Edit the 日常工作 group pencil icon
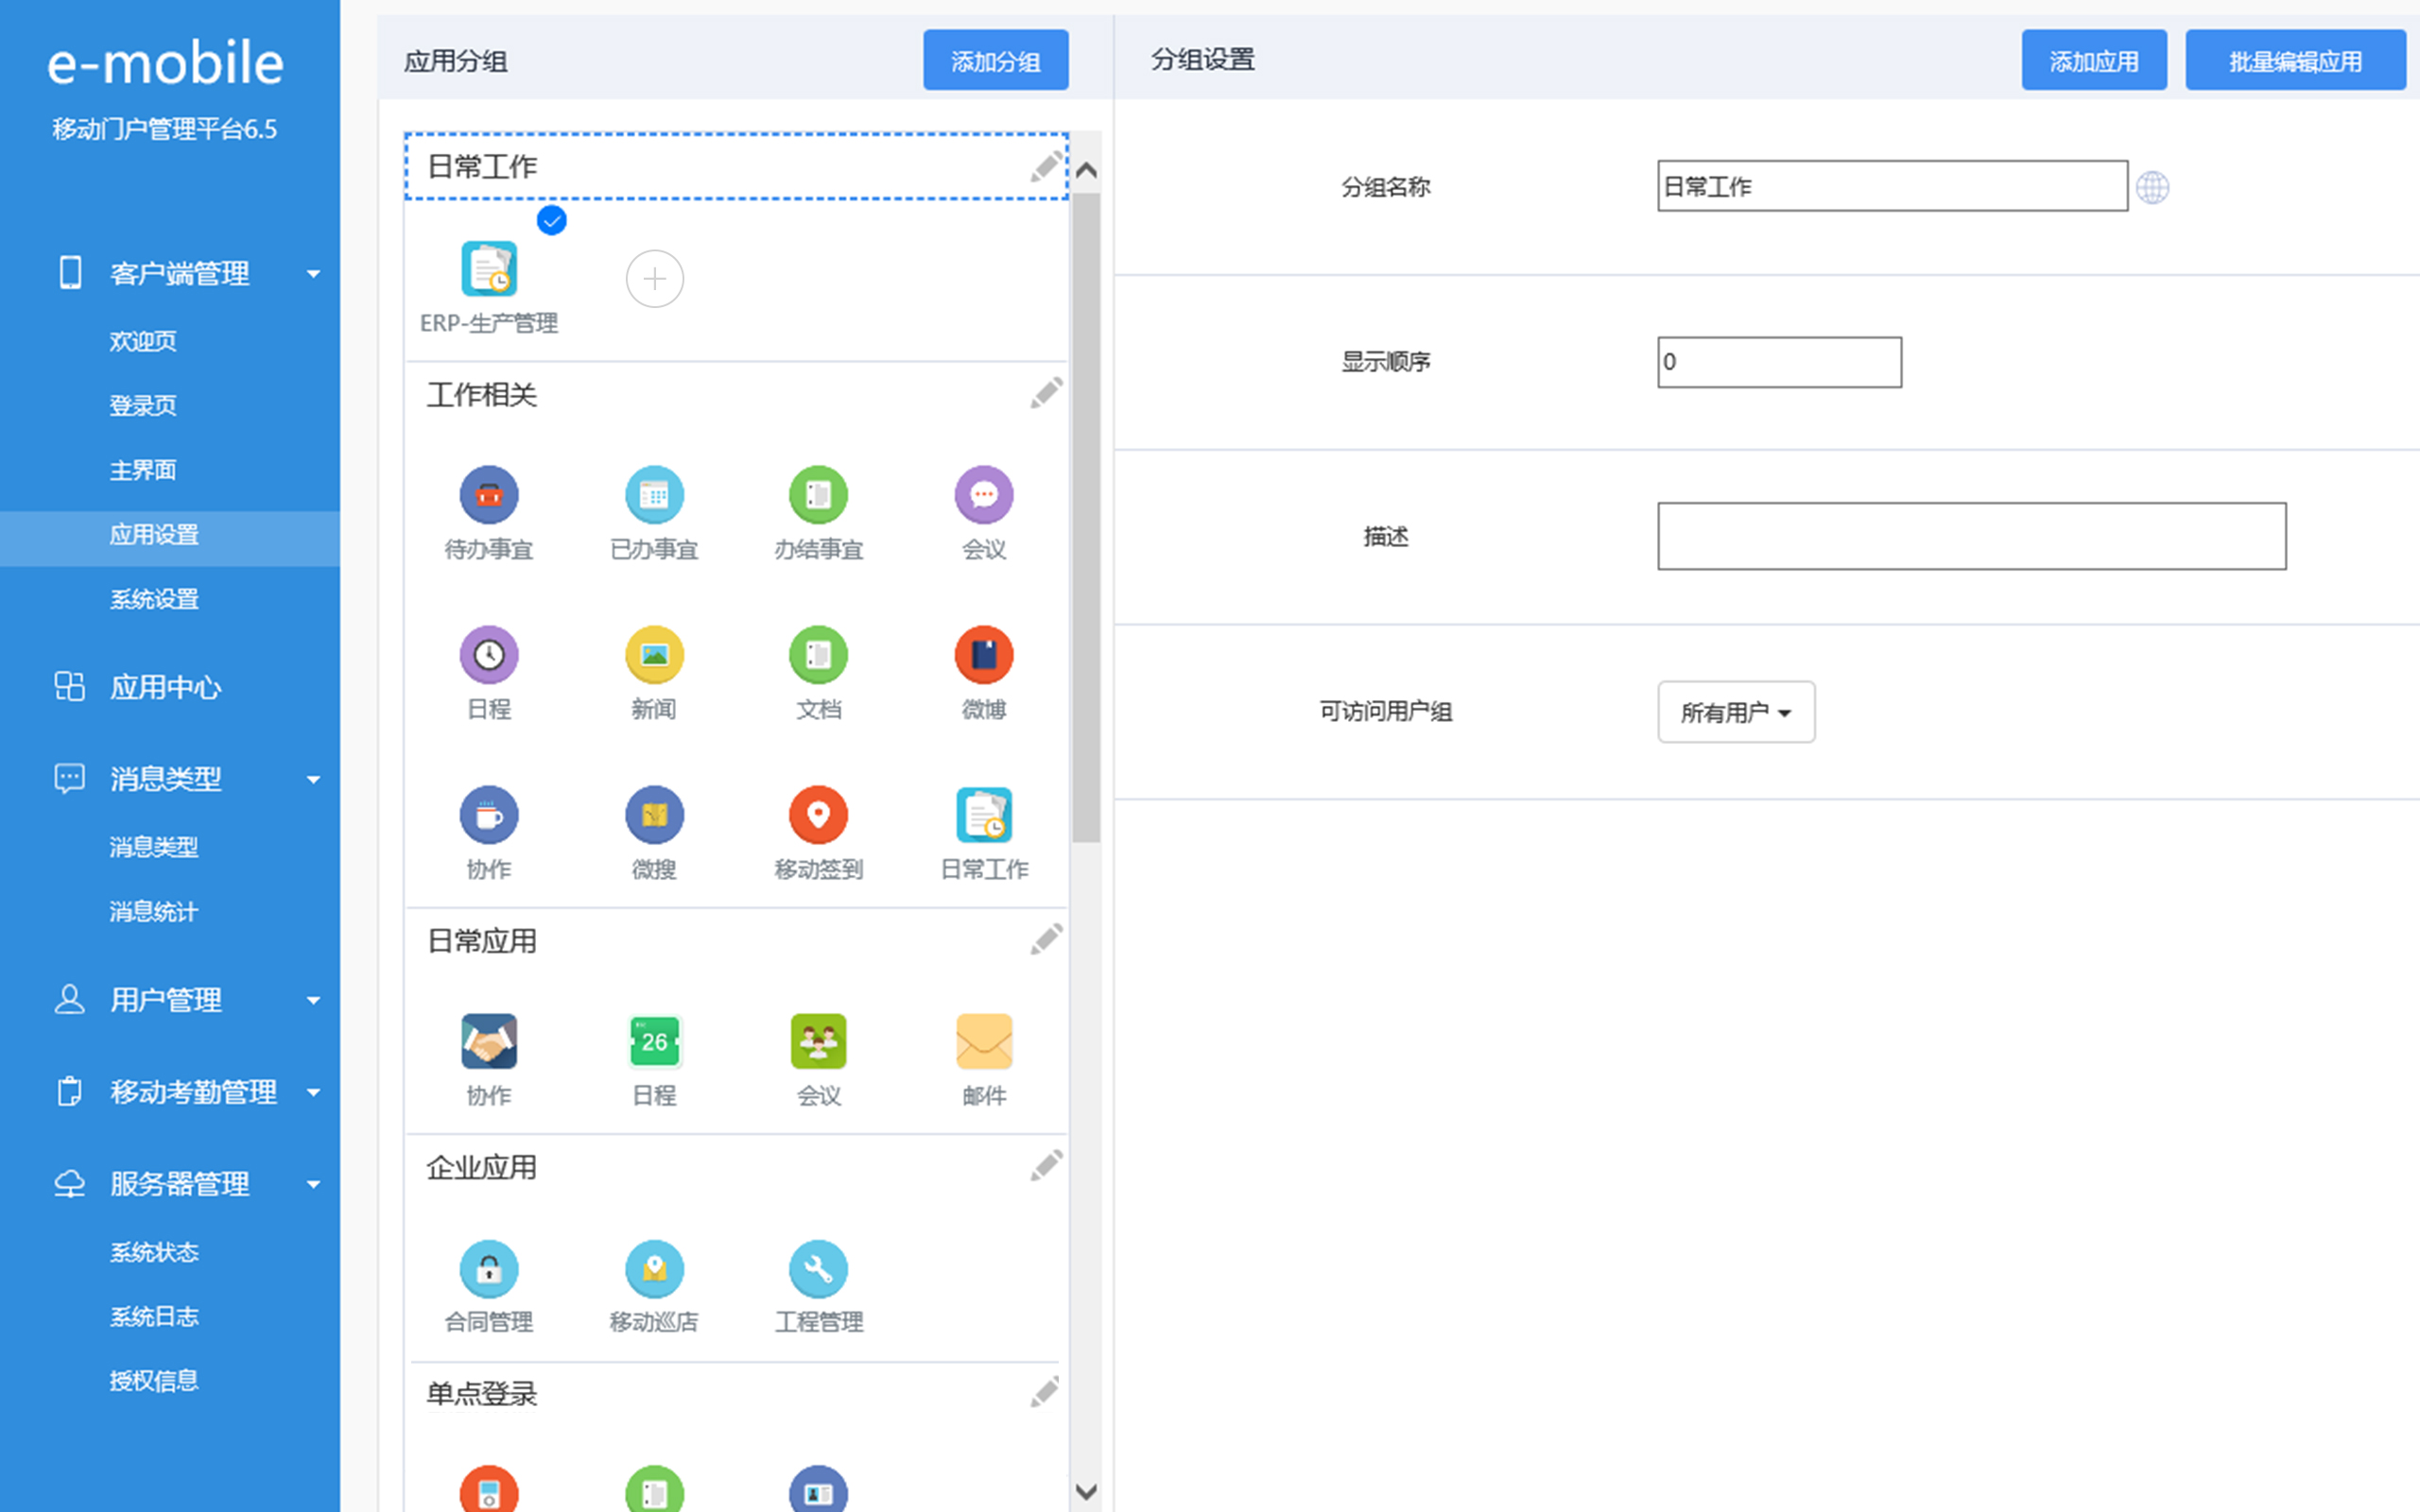 (1046, 166)
